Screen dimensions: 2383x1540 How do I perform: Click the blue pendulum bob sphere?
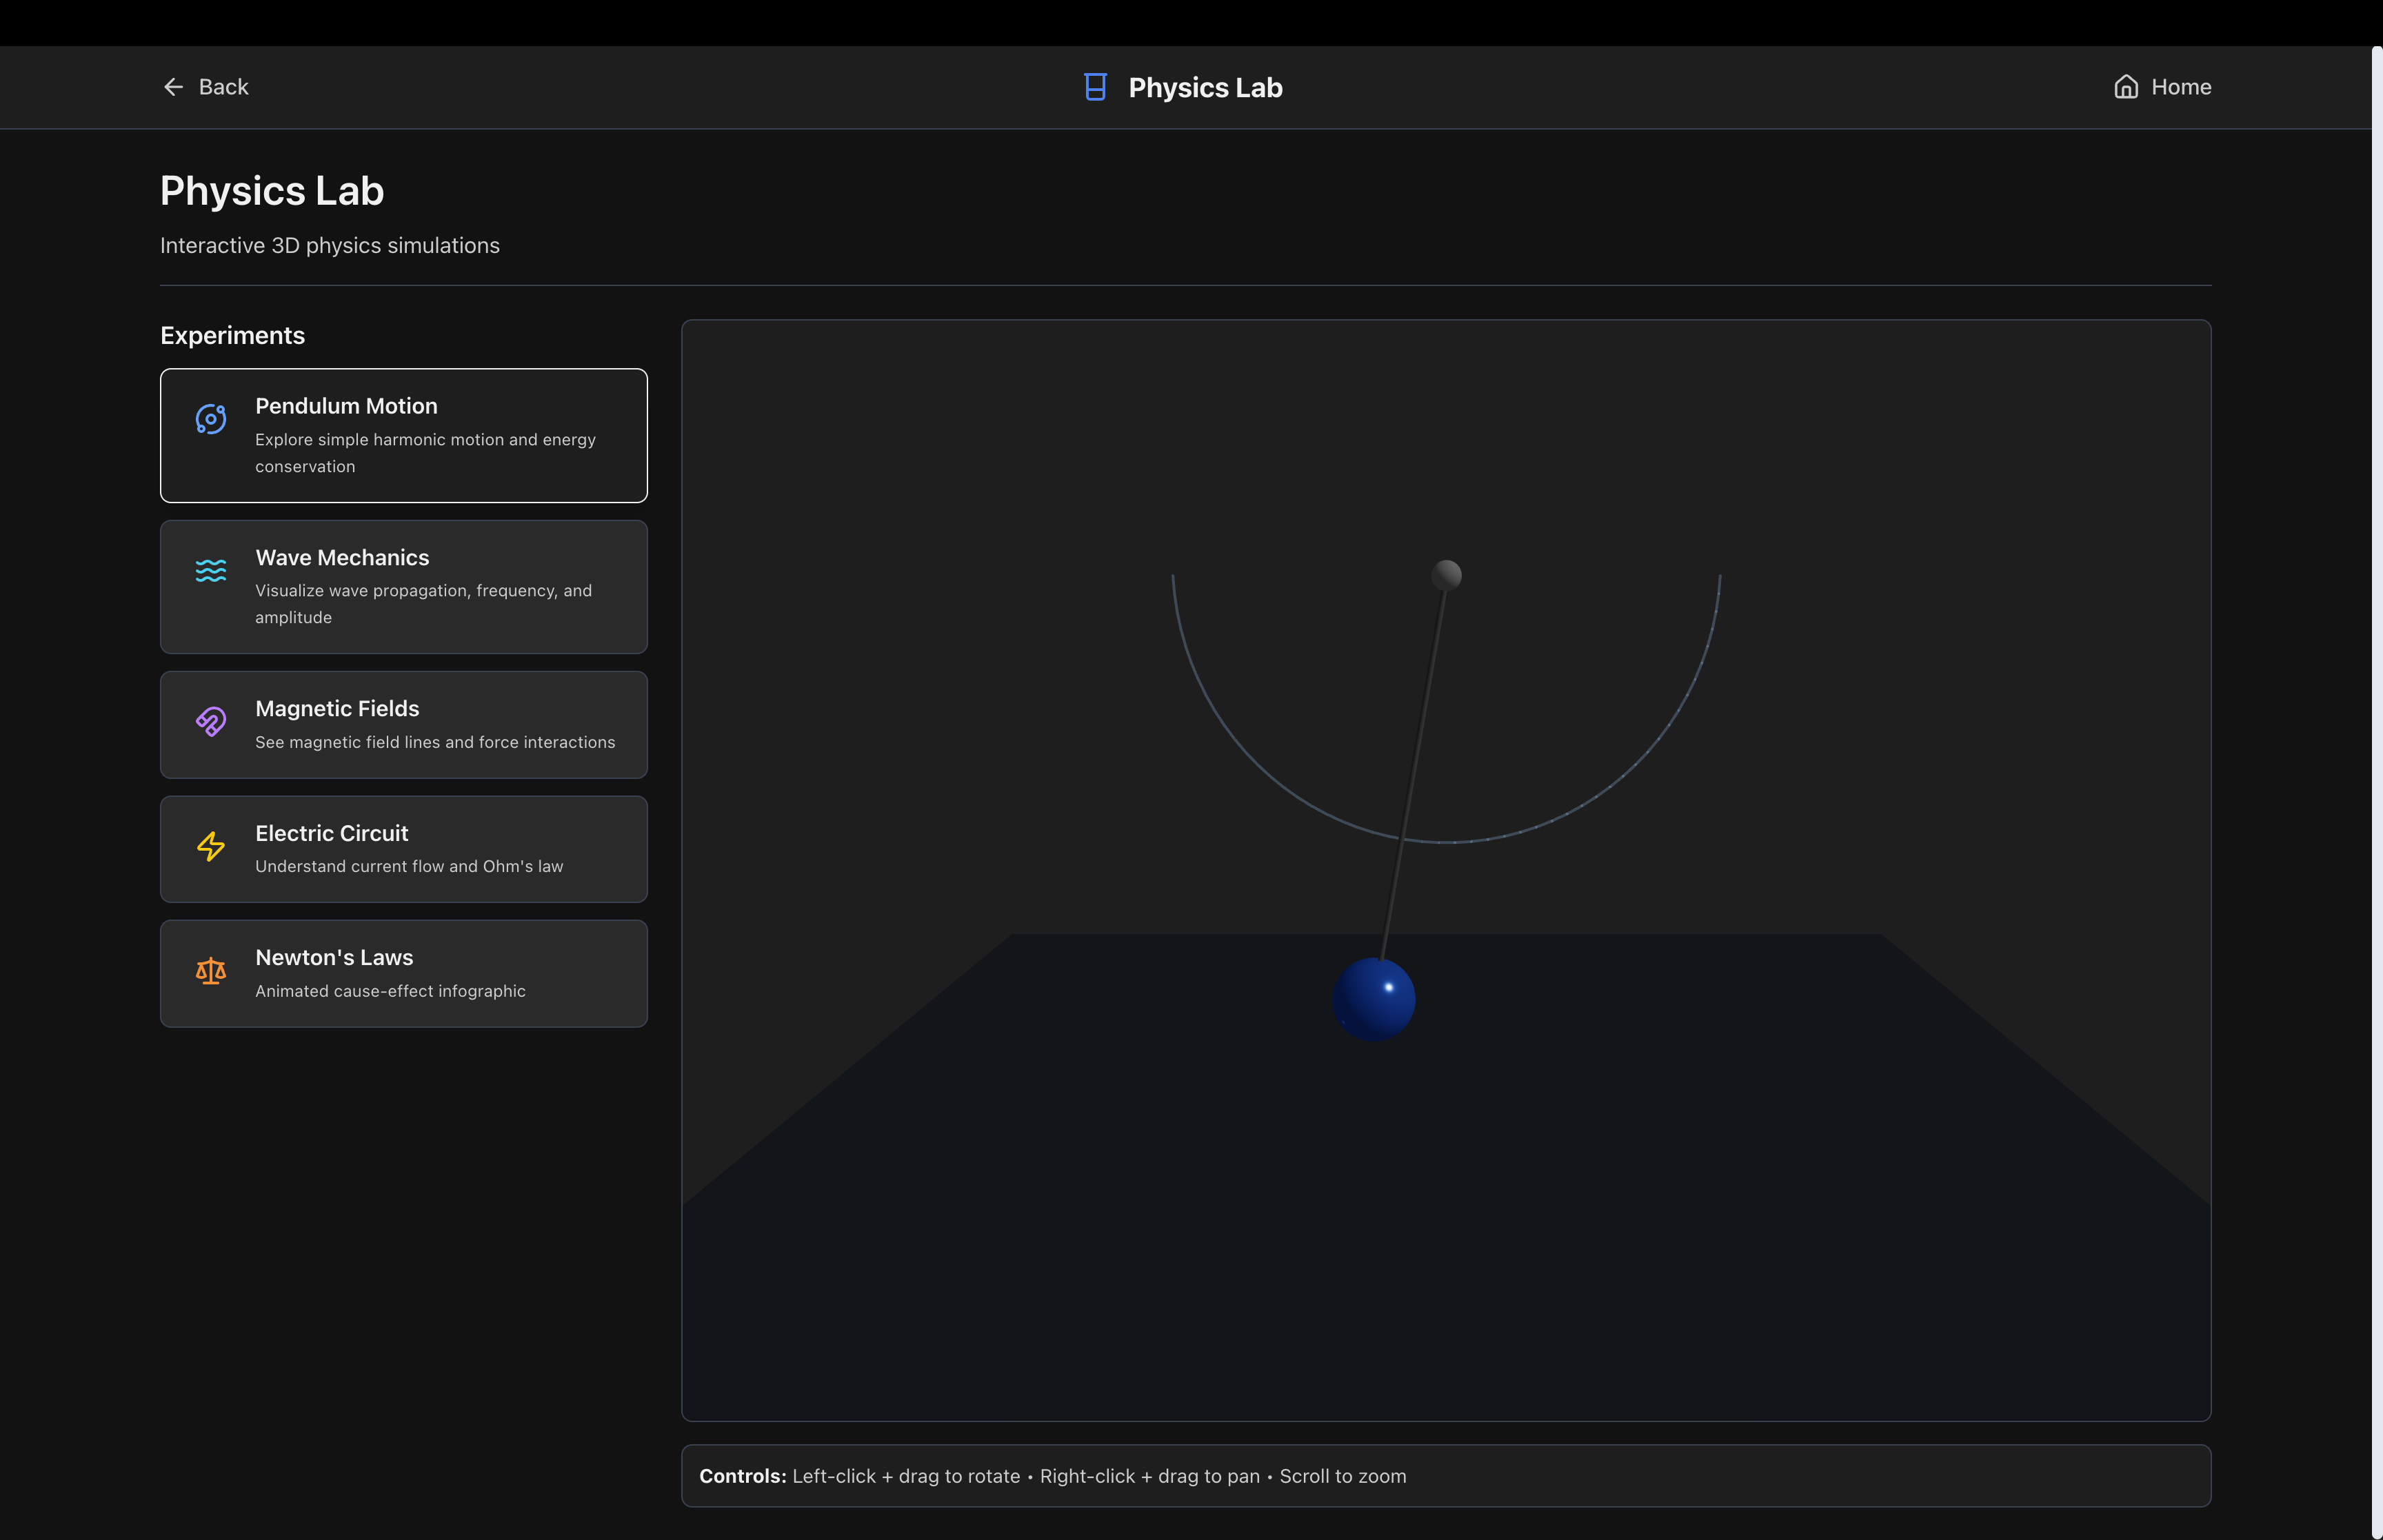pos(1374,999)
